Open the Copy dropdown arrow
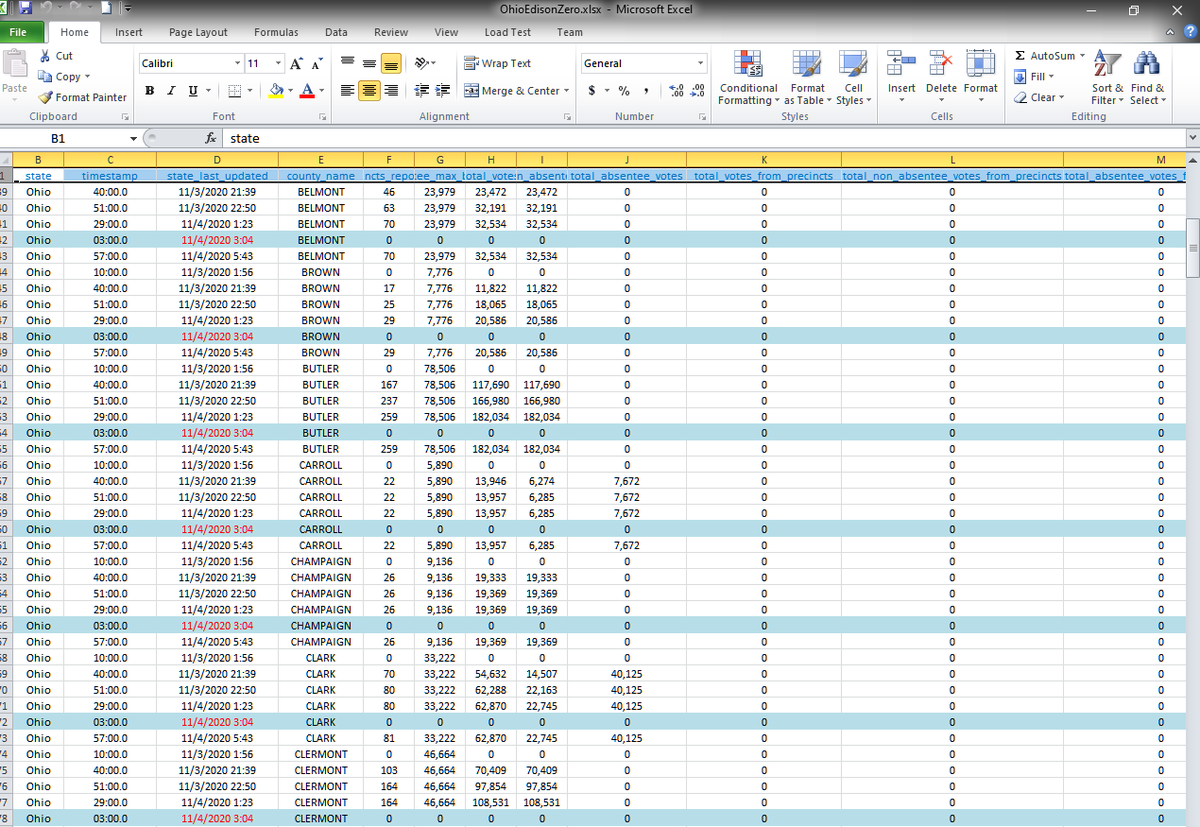Image resolution: width=1200 pixels, height=827 pixels. 87,77
